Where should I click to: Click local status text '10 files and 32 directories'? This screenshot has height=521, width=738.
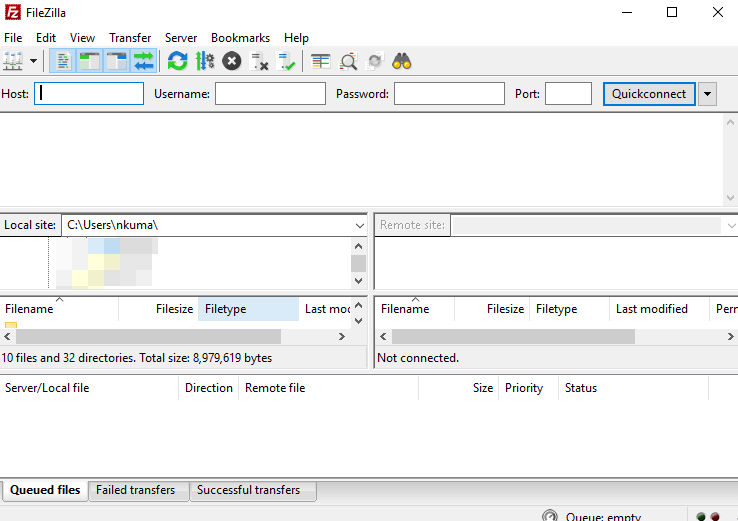(x=67, y=358)
